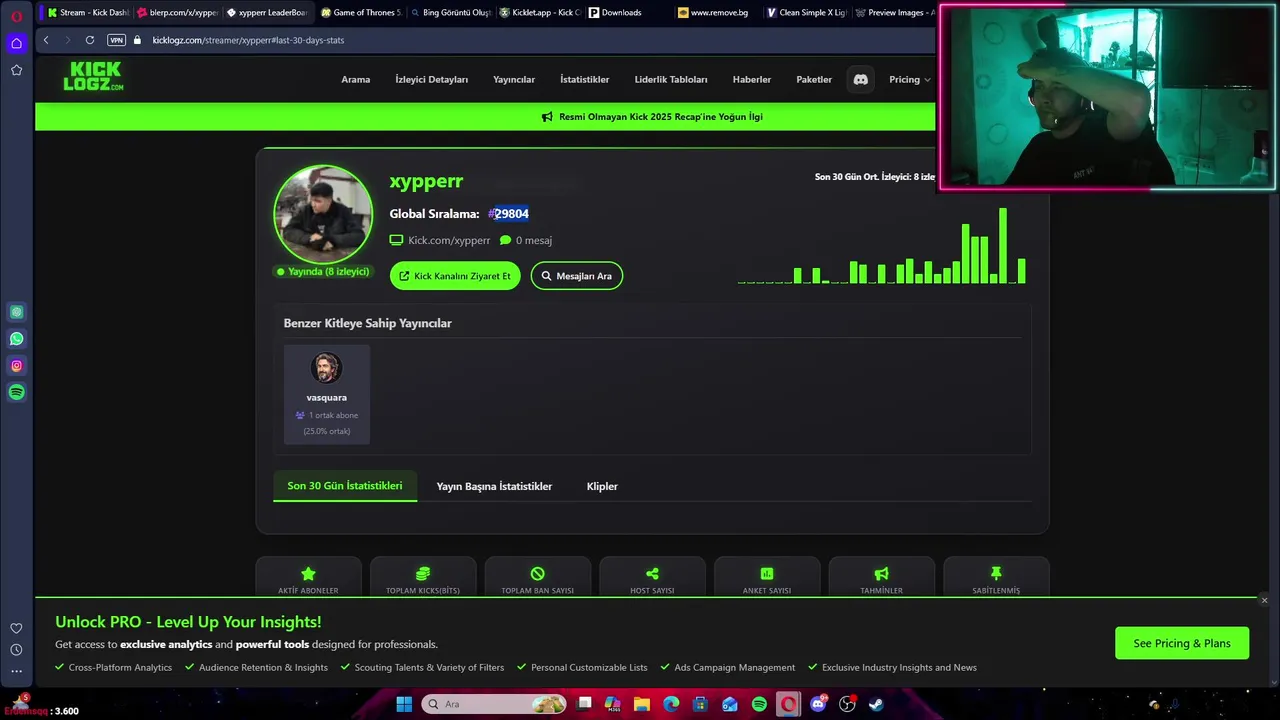Open Spotify from the taskbar
The image size is (1280, 720).
click(x=759, y=704)
